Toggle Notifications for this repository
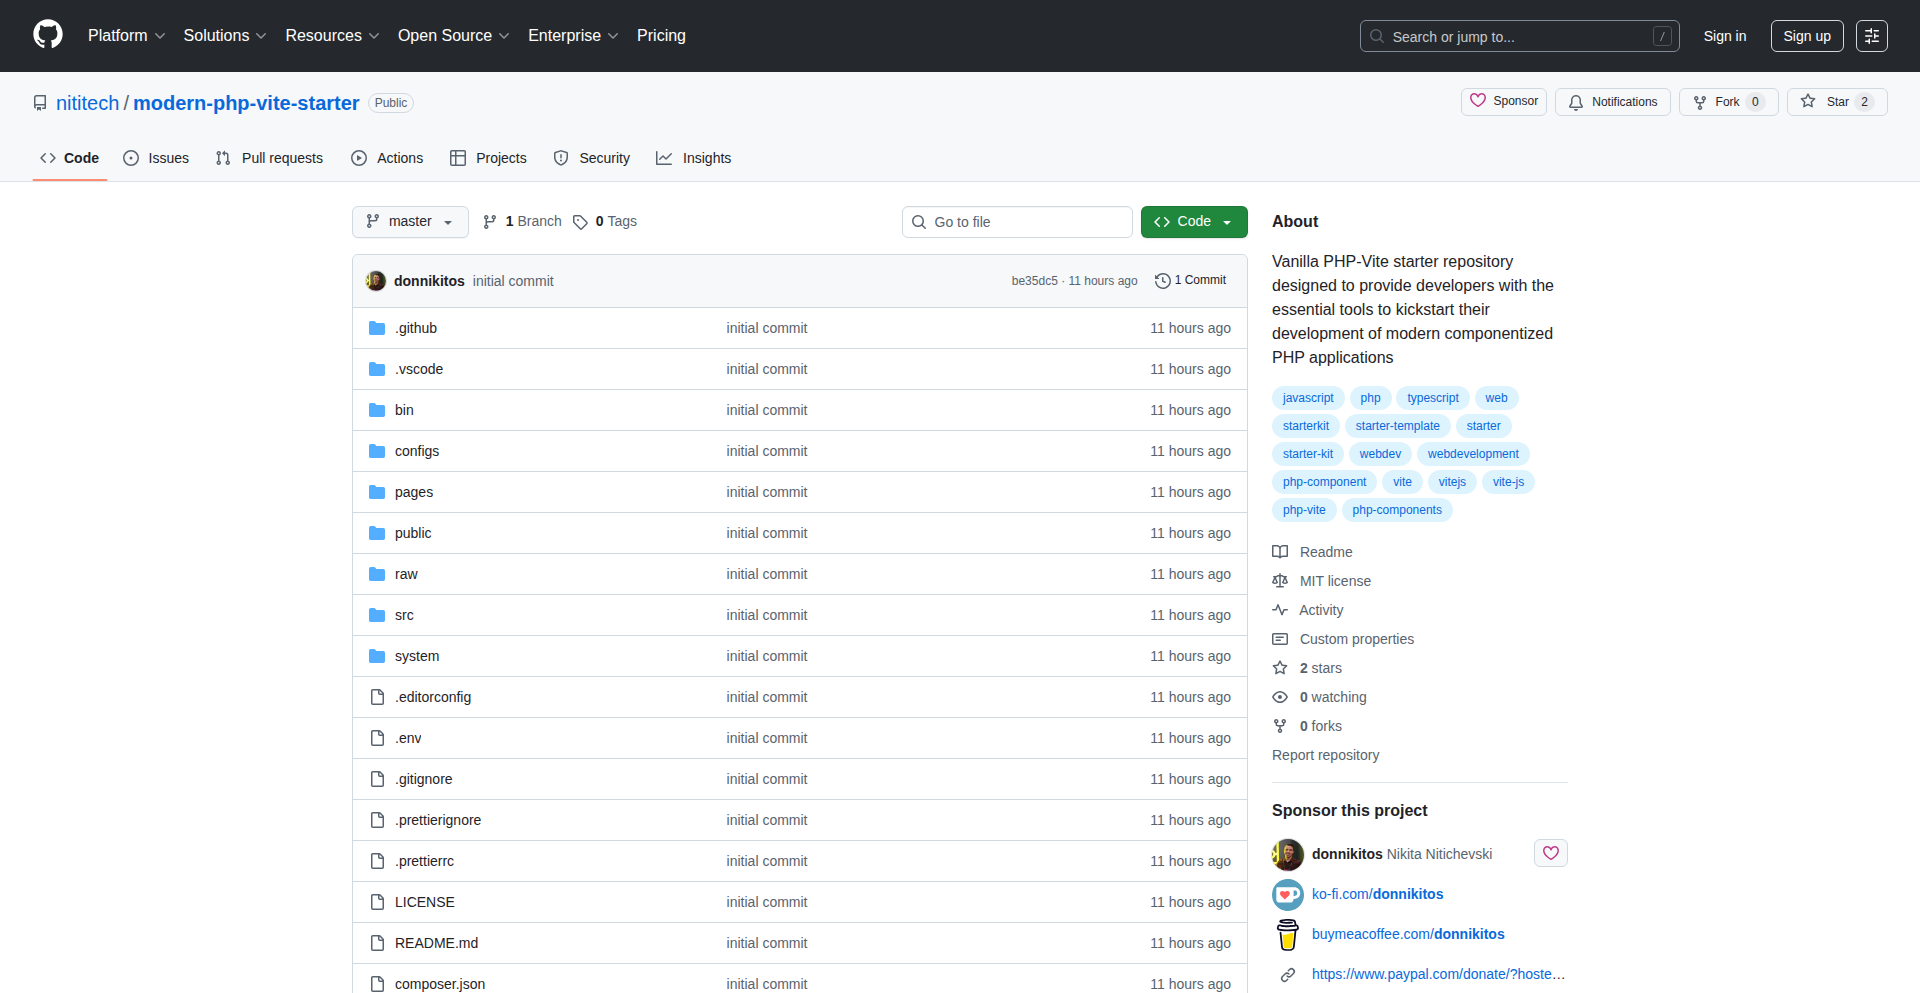 [1612, 102]
